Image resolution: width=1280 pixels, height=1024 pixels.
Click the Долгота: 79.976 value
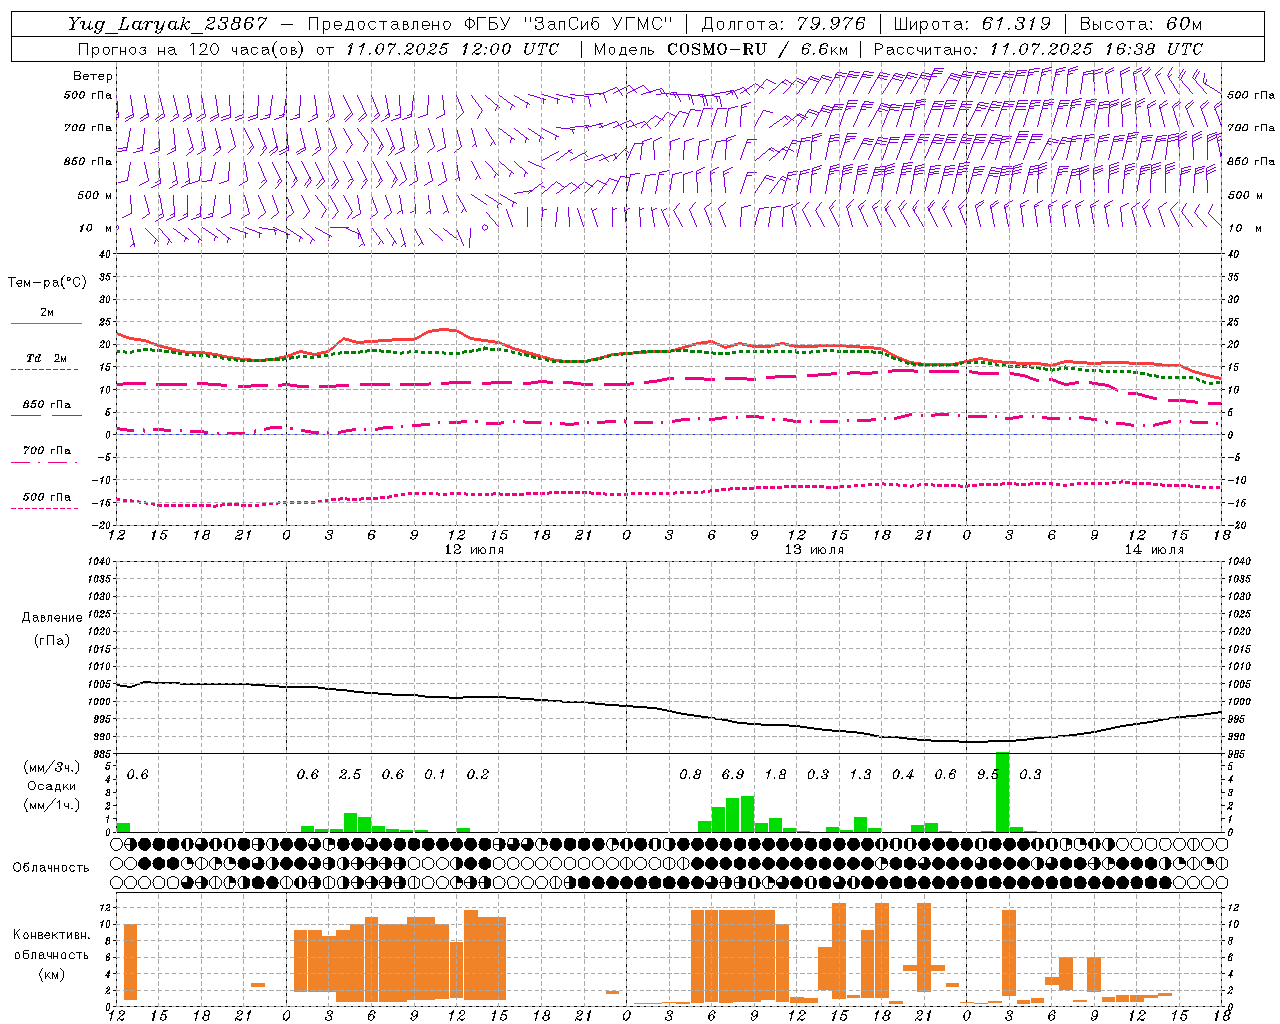click(x=784, y=24)
